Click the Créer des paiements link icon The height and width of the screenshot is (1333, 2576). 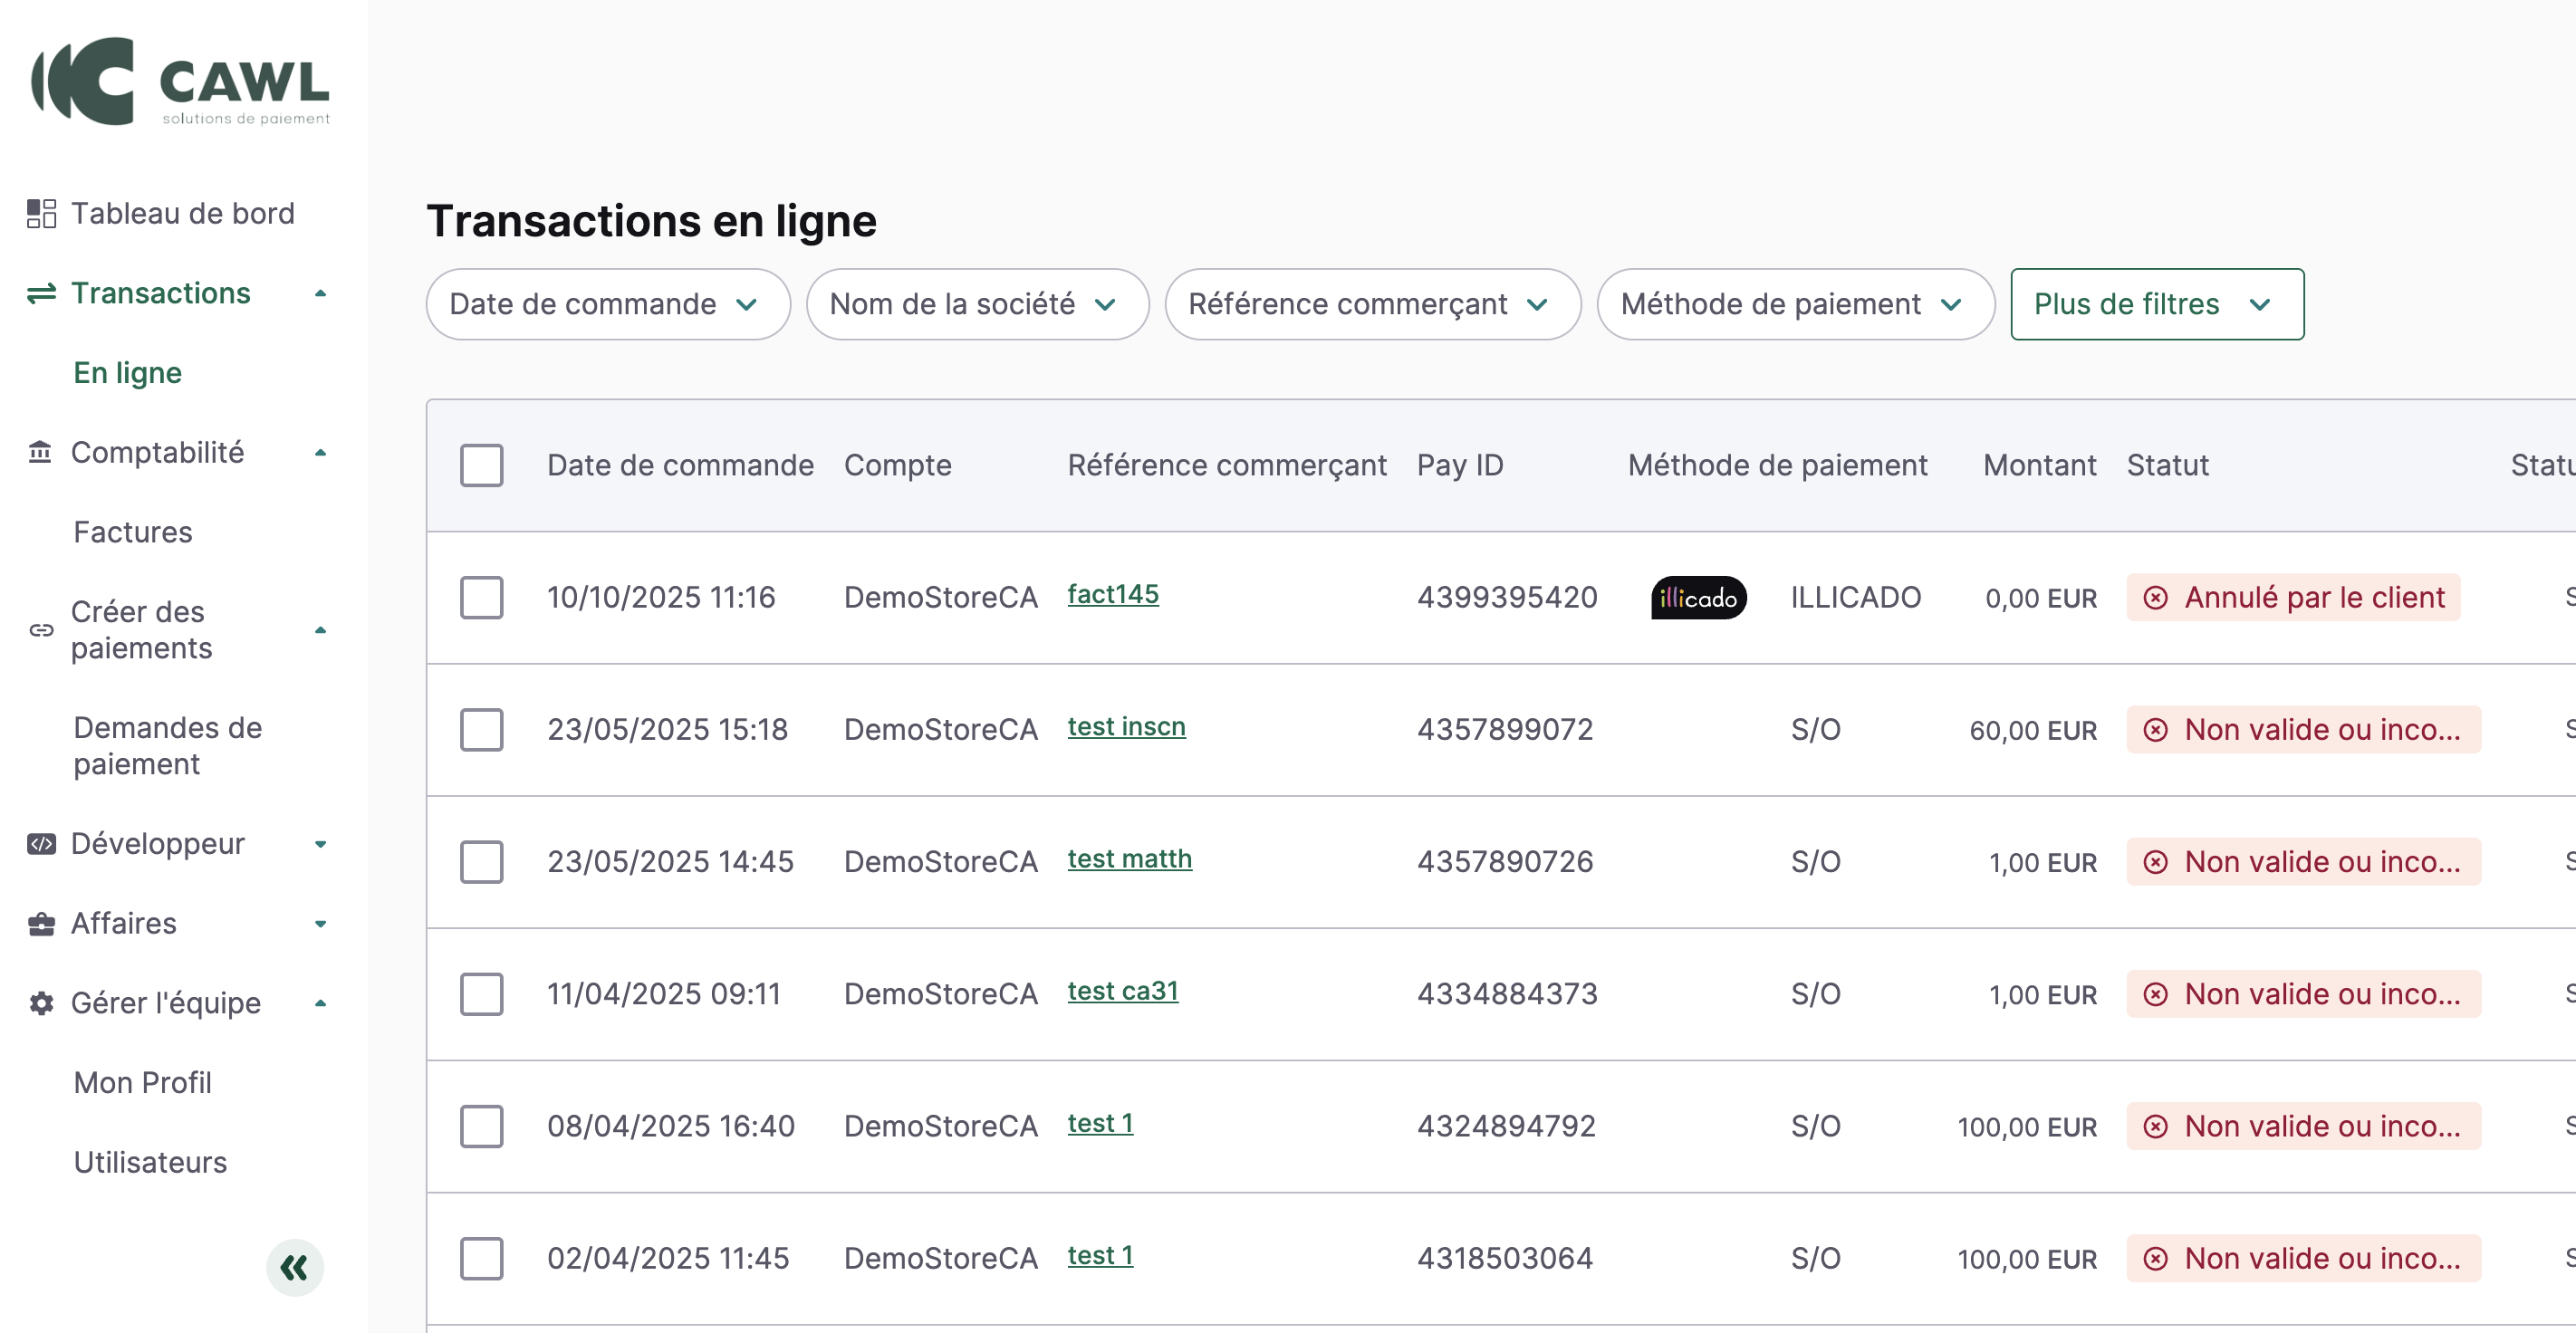pyautogui.click(x=41, y=630)
